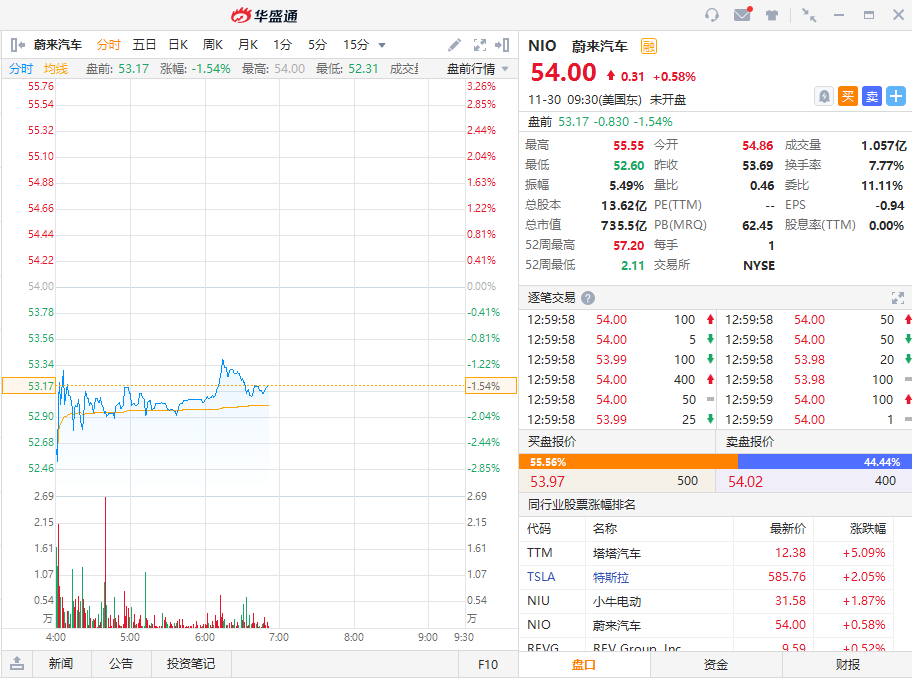This screenshot has height=678, width=912.
Task: Select the 盘口 tab
Action: pos(583,665)
